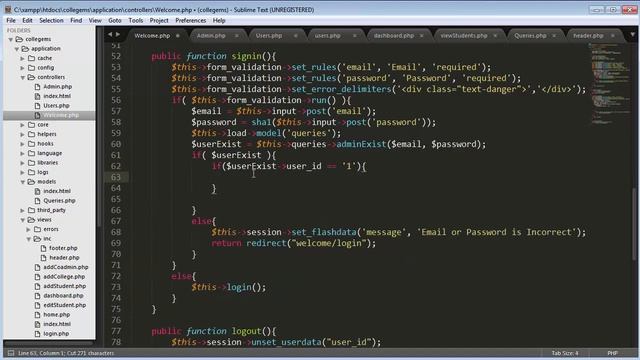This screenshot has height=360, width=640.
Task: Open the Help menu
Action: pyautogui.click(x=219, y=20)
